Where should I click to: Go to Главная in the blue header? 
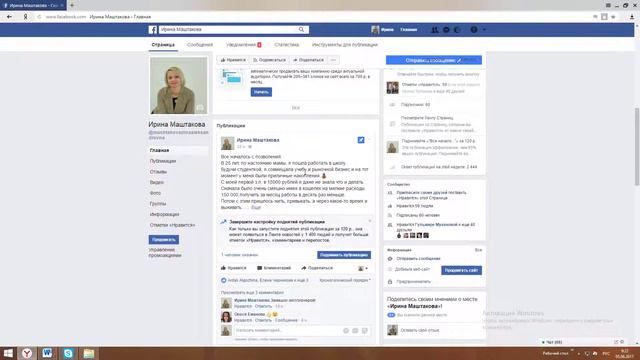(409, 29)
